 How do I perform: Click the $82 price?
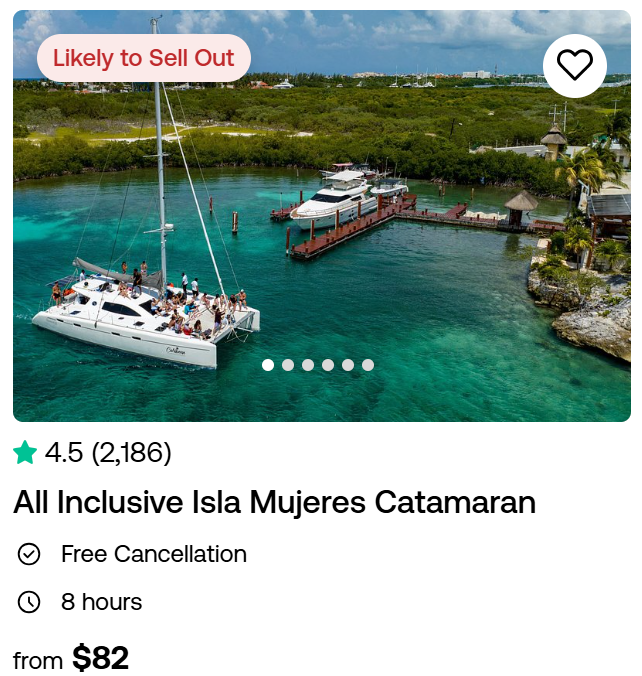pyautogui.click(x=100, y=658)
